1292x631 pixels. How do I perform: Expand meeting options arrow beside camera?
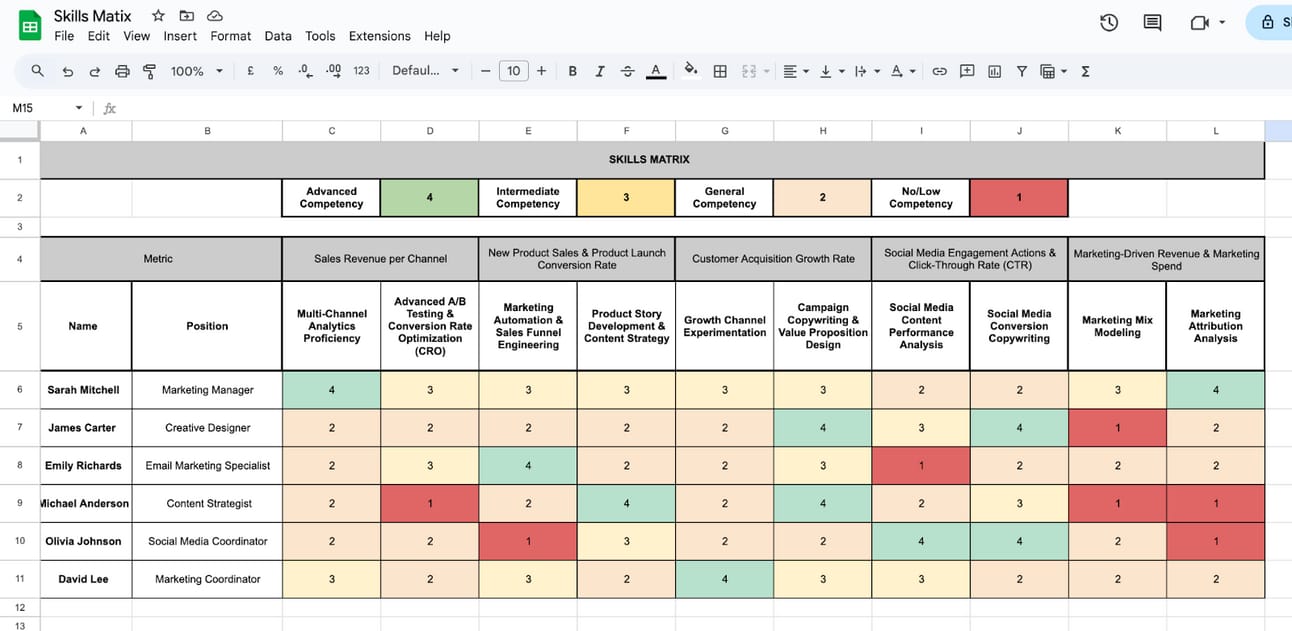tap(1222, 23)
